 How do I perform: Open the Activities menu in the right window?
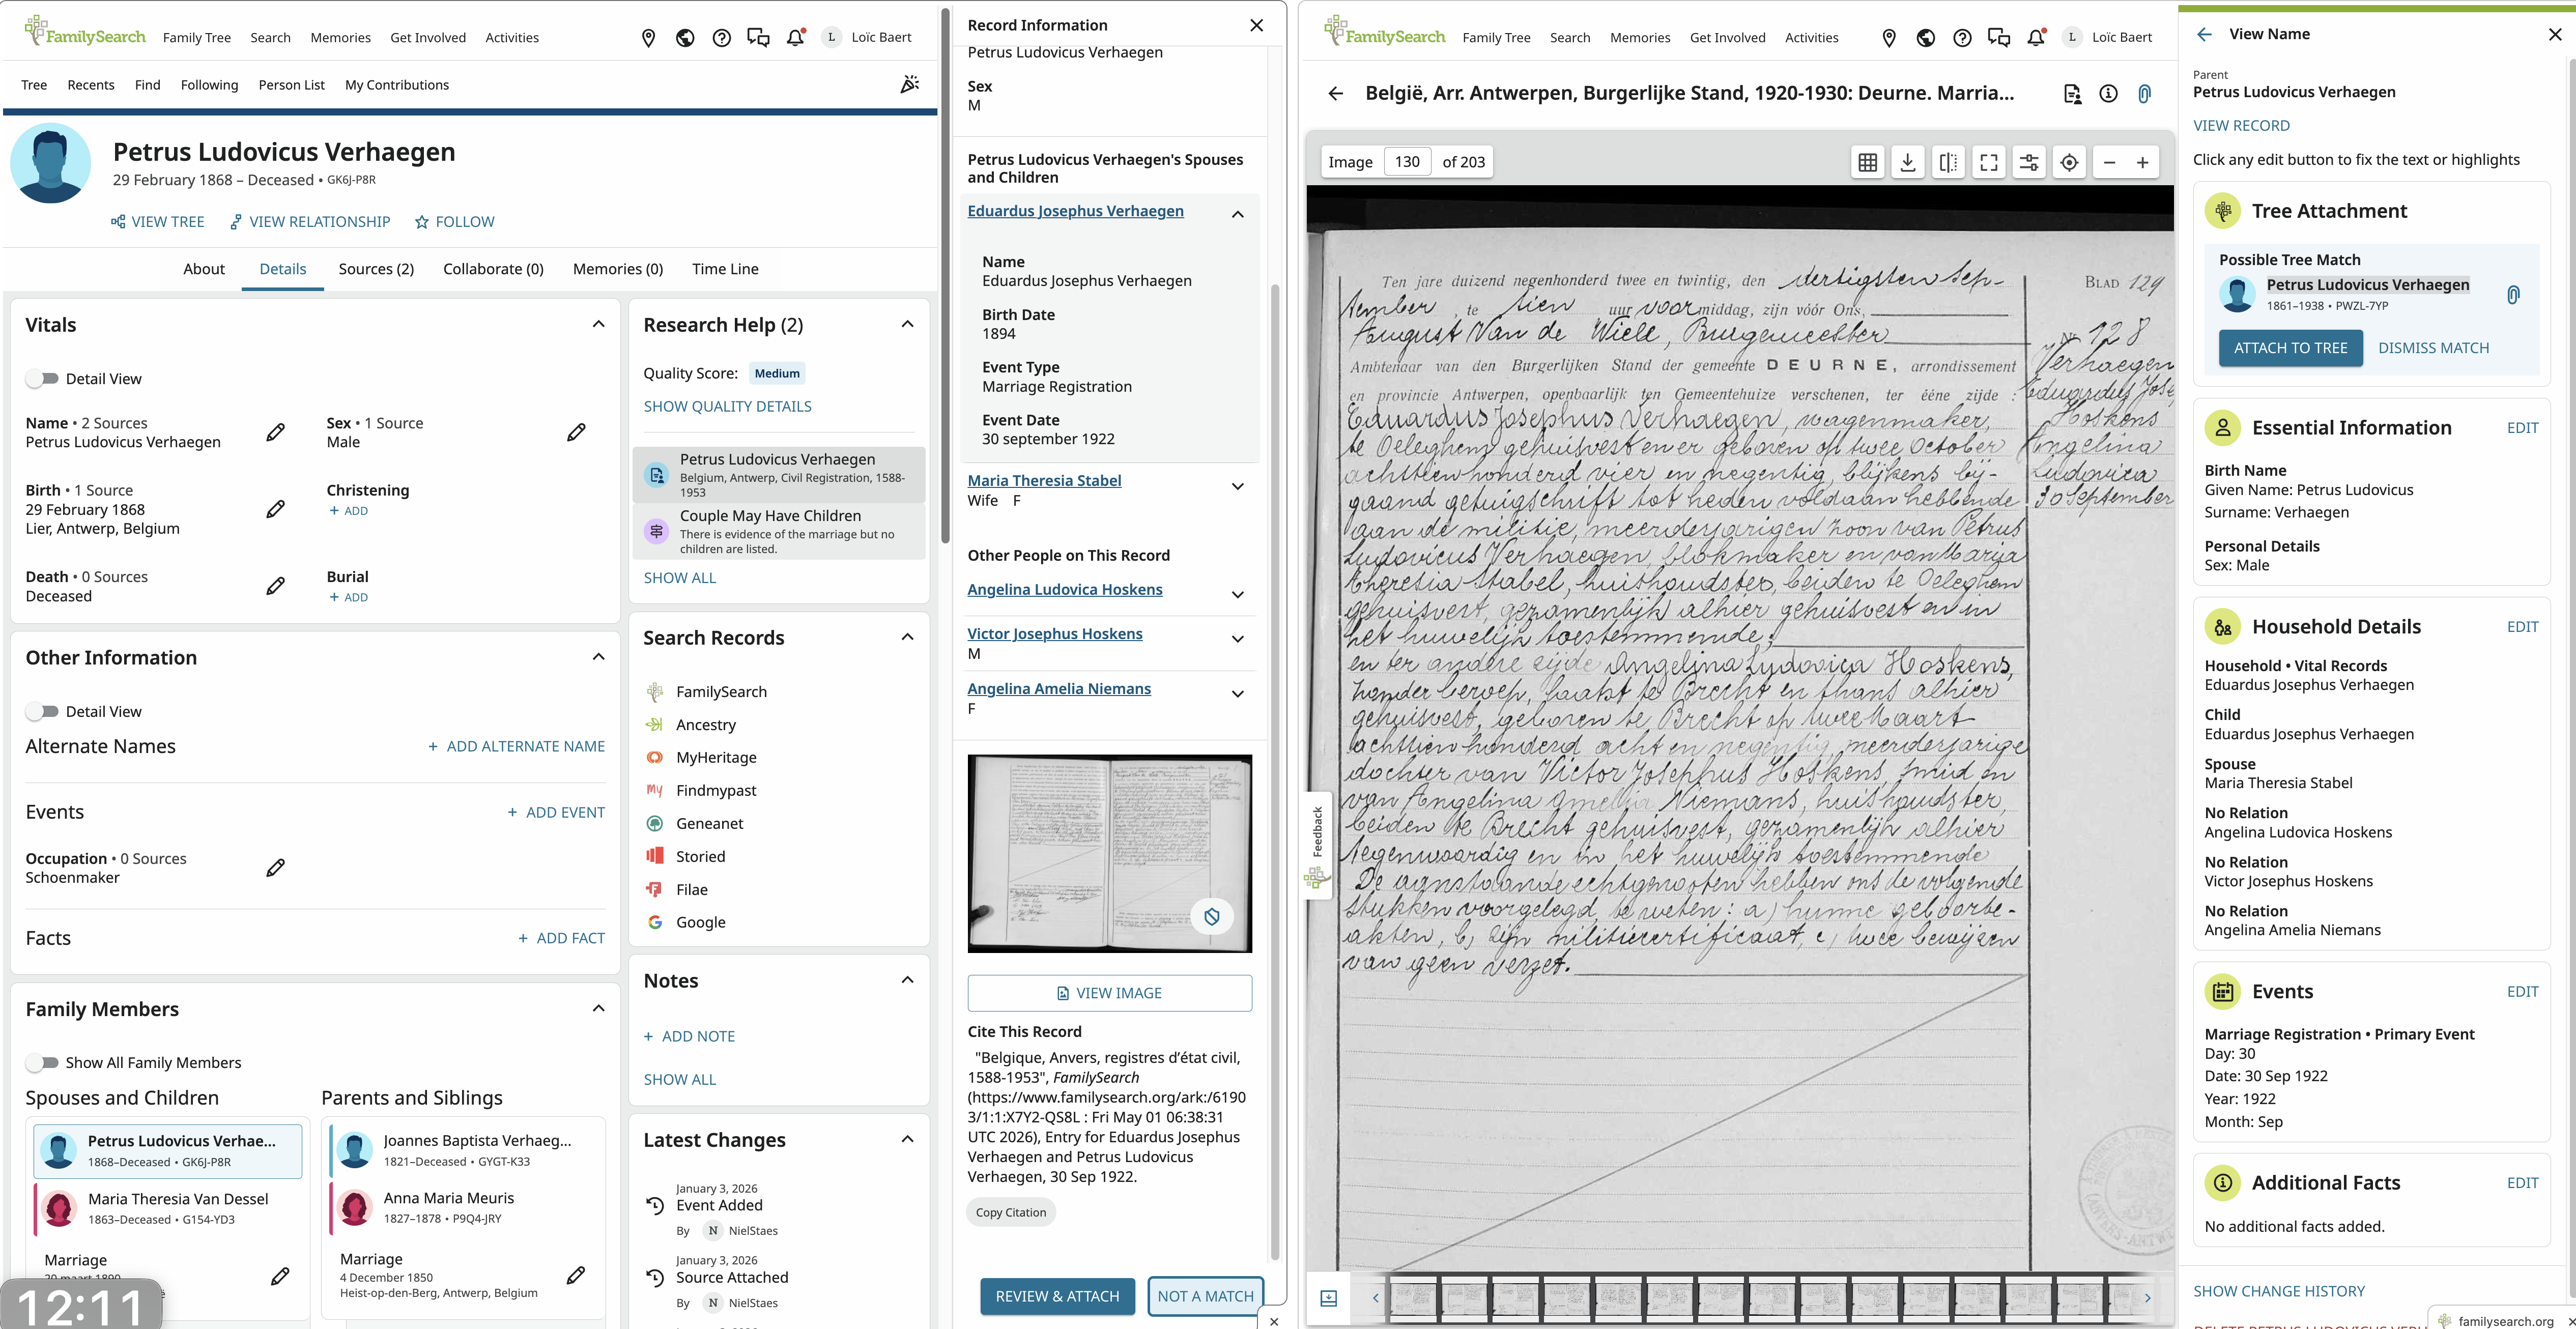click(x=1811, y=38)
